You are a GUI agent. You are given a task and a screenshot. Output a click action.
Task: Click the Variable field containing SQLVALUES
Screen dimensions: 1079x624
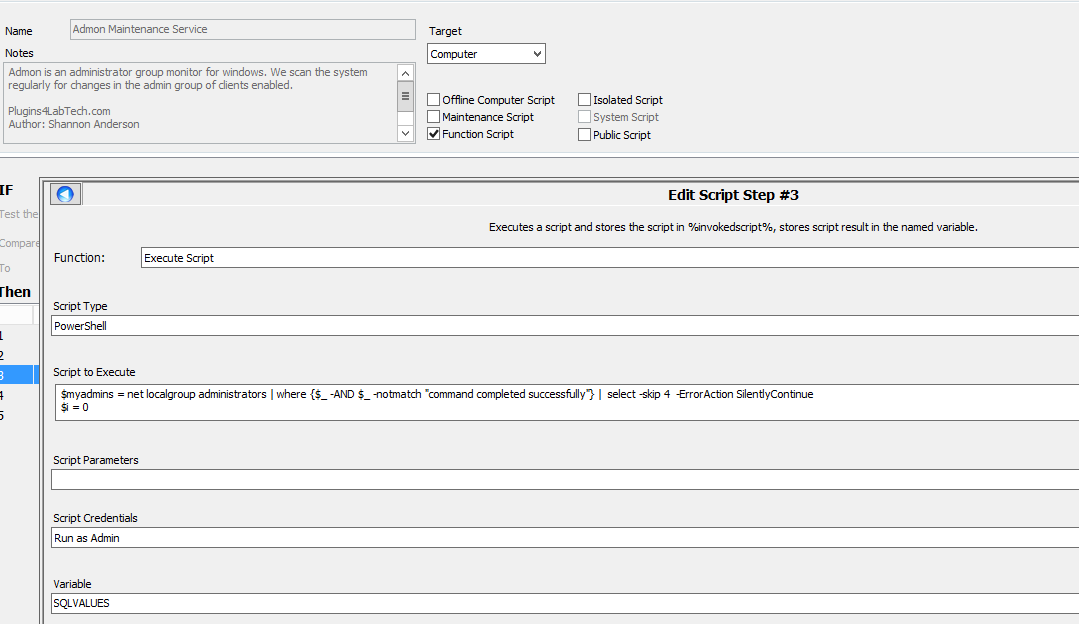pos(565,604)
